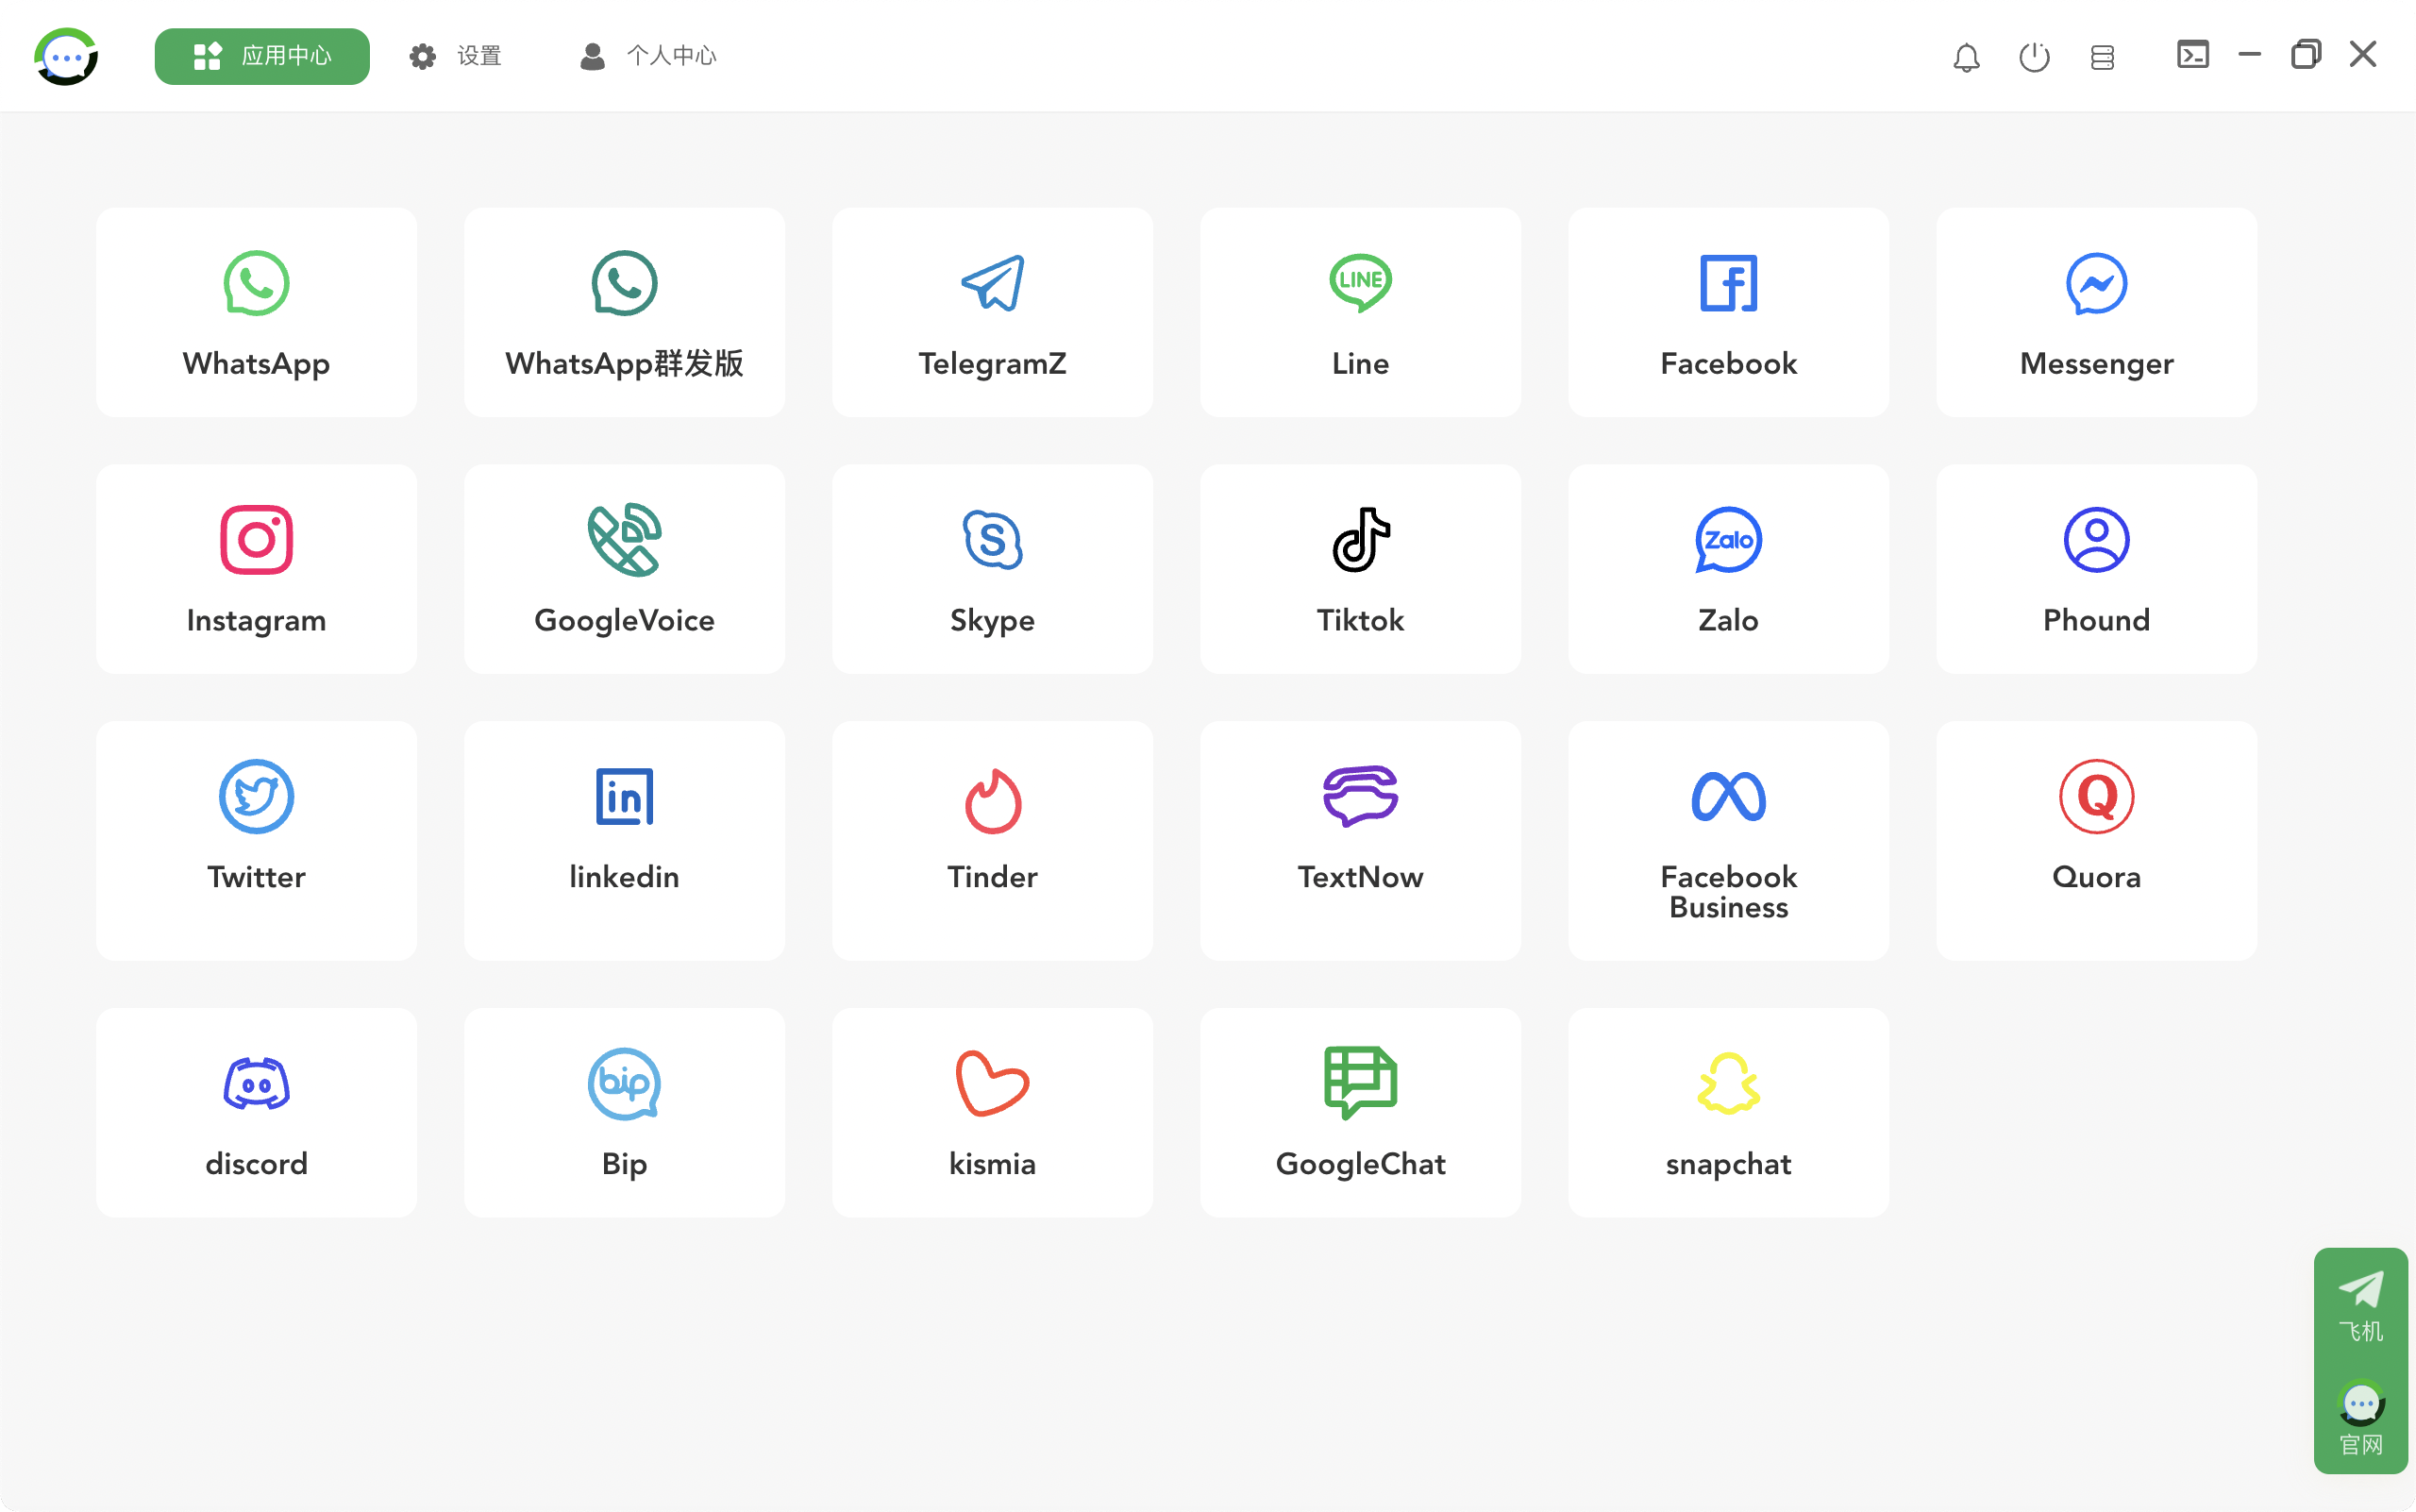
Task: Select the discord app icon
Action: (x=256, y=1112)
